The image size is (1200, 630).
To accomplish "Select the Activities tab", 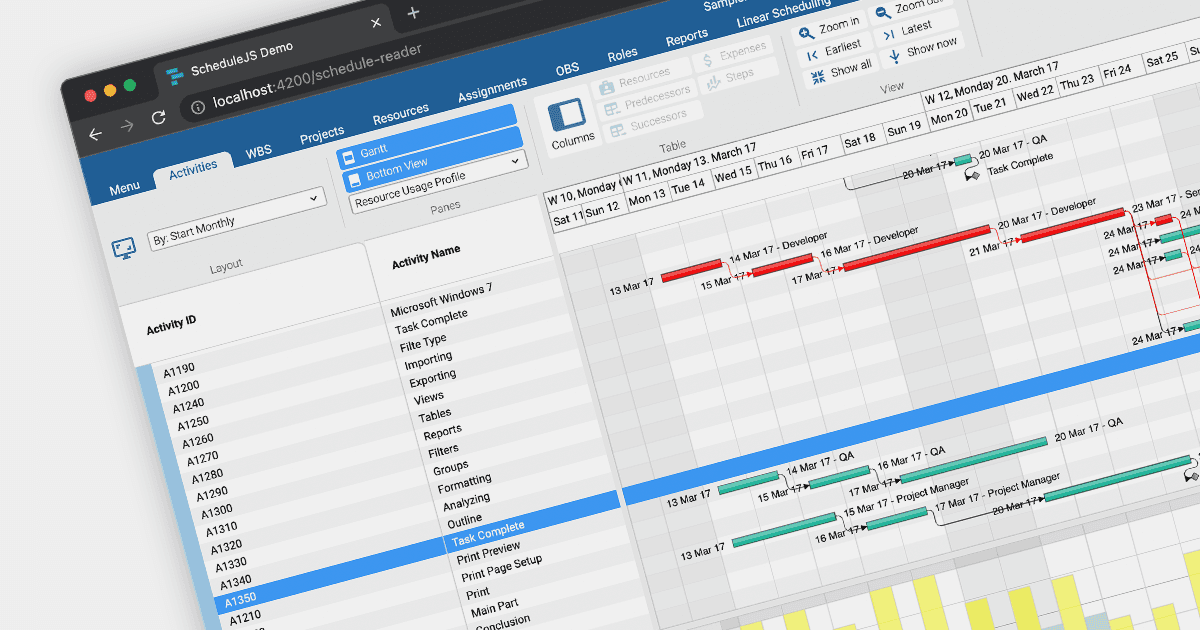I will point(193,171).
